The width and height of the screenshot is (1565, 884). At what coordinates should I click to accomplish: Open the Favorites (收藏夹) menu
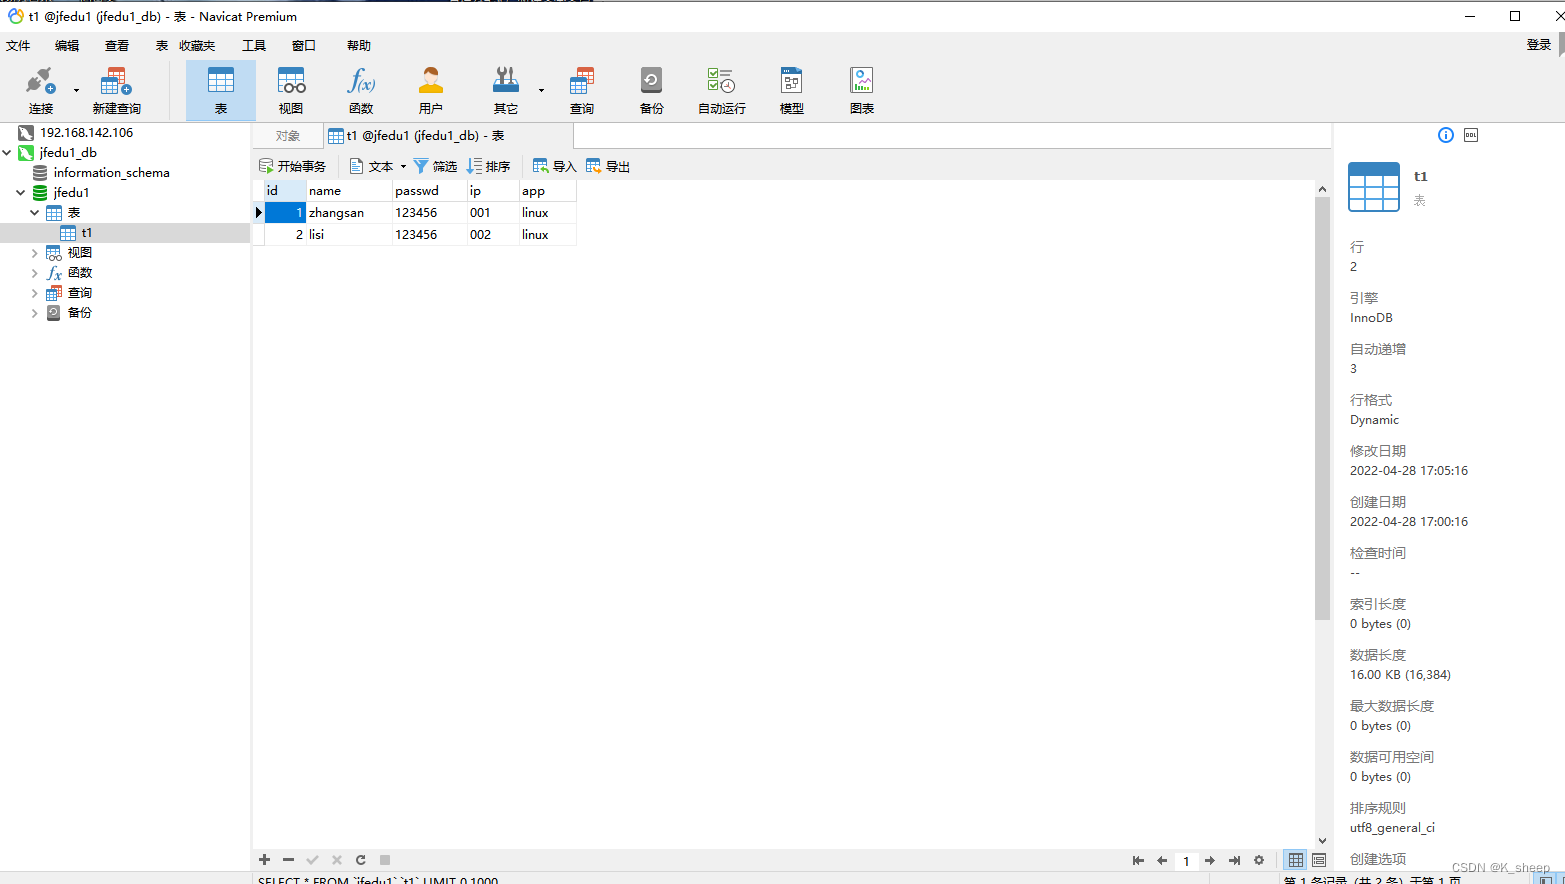(197, 46)
